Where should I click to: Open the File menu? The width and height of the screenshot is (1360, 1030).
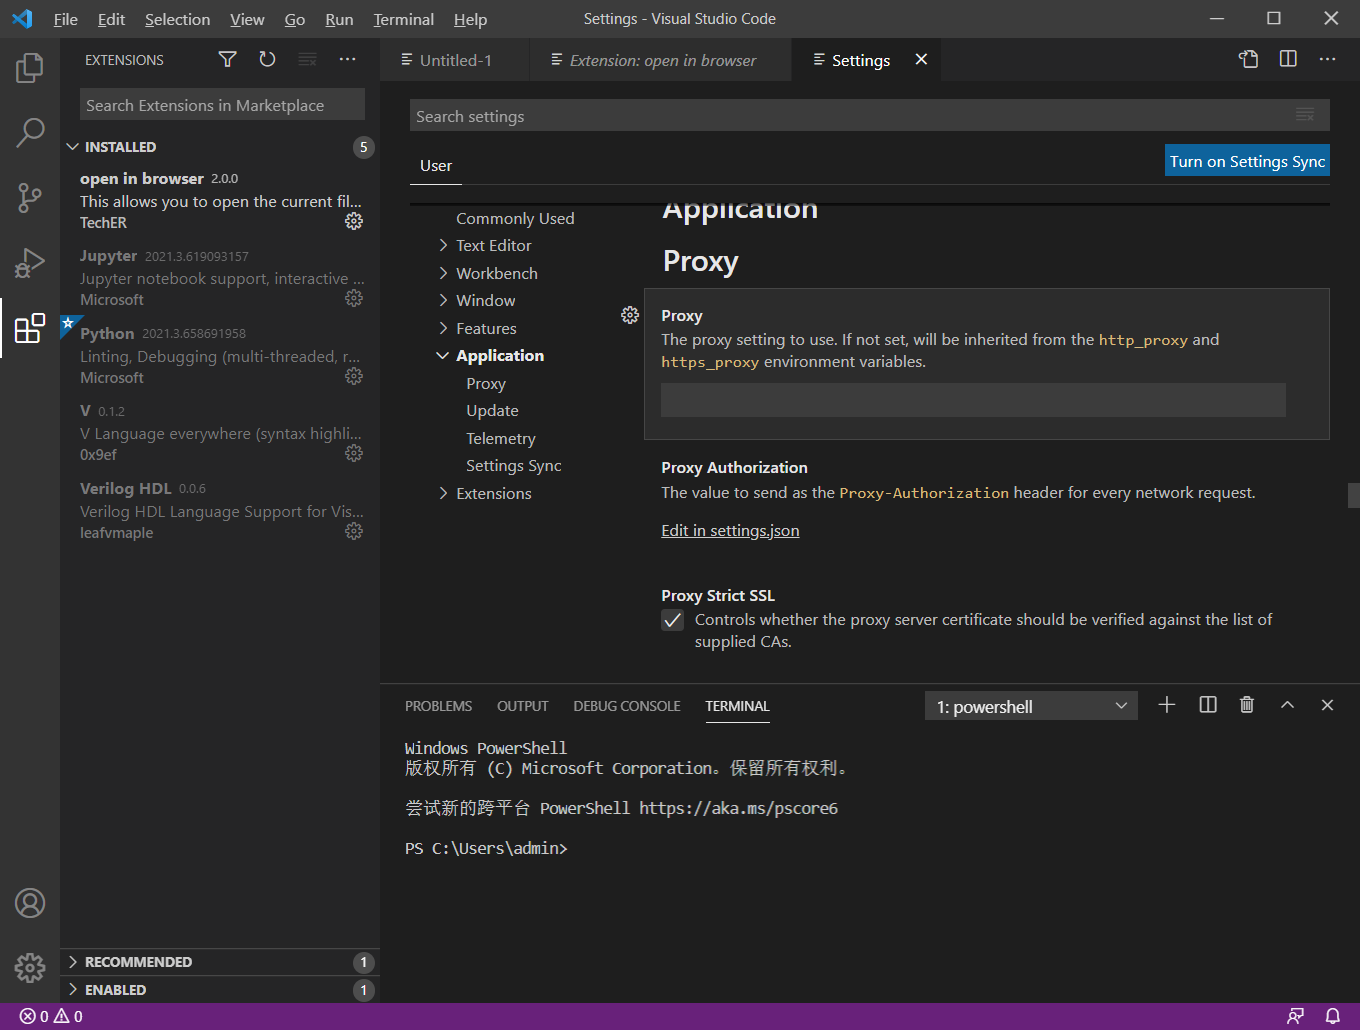coord(66,19)
